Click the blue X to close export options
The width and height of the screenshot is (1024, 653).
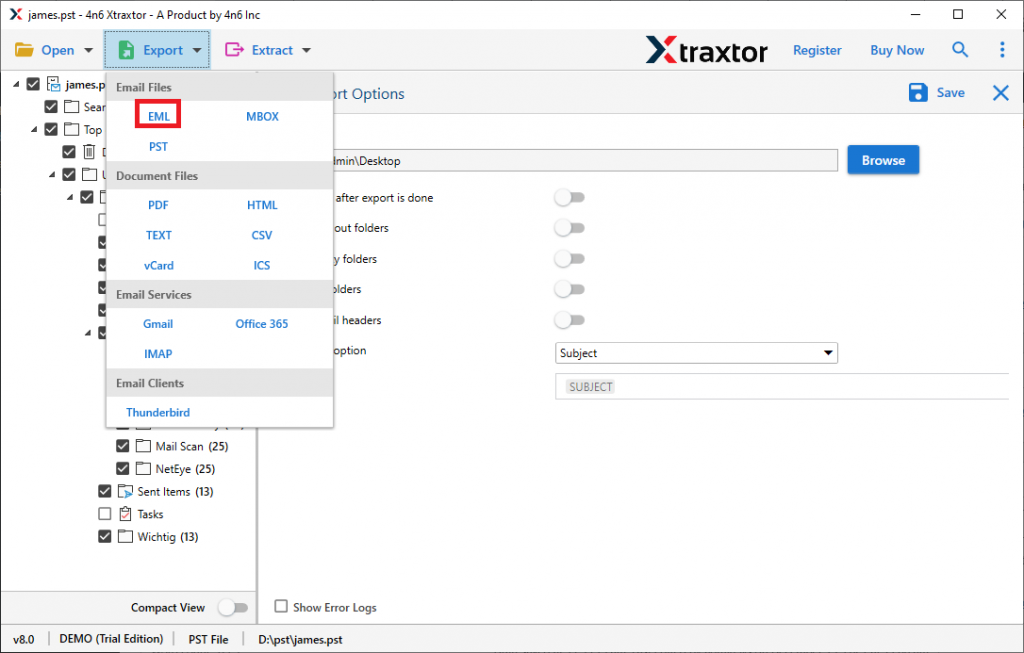tap(1000, 93)
